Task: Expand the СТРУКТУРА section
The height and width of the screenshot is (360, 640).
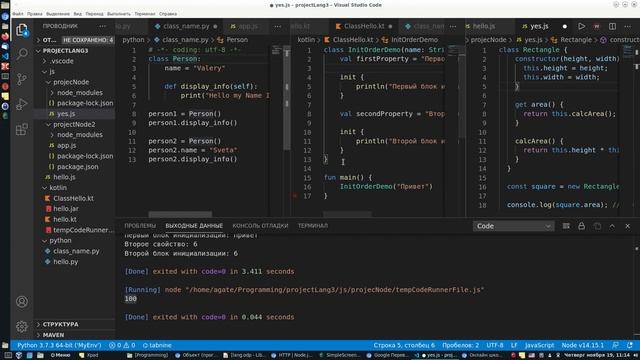Action: tap(74, 324)
